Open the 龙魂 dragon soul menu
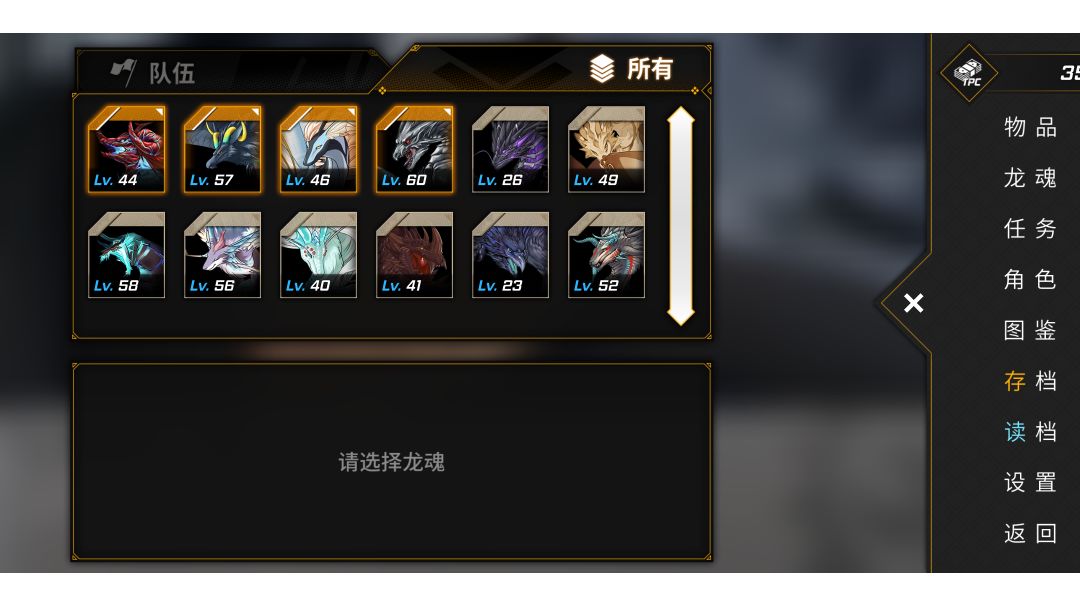This screenshot has width=1080, height=606. 1030,178
